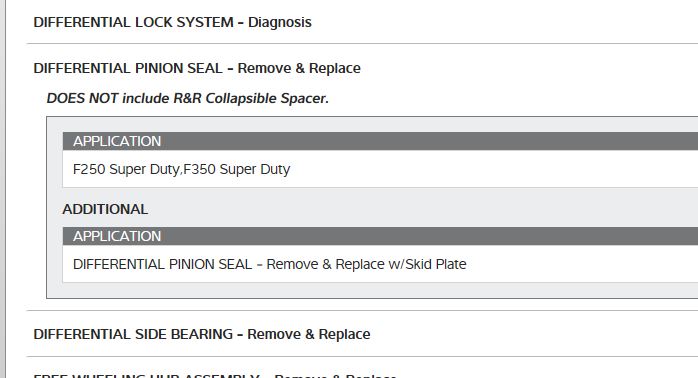698x378 pixels.
Task: Click the DOES NOT include R&R Collapsible Spacer note
Action: (x=187, y=98)
